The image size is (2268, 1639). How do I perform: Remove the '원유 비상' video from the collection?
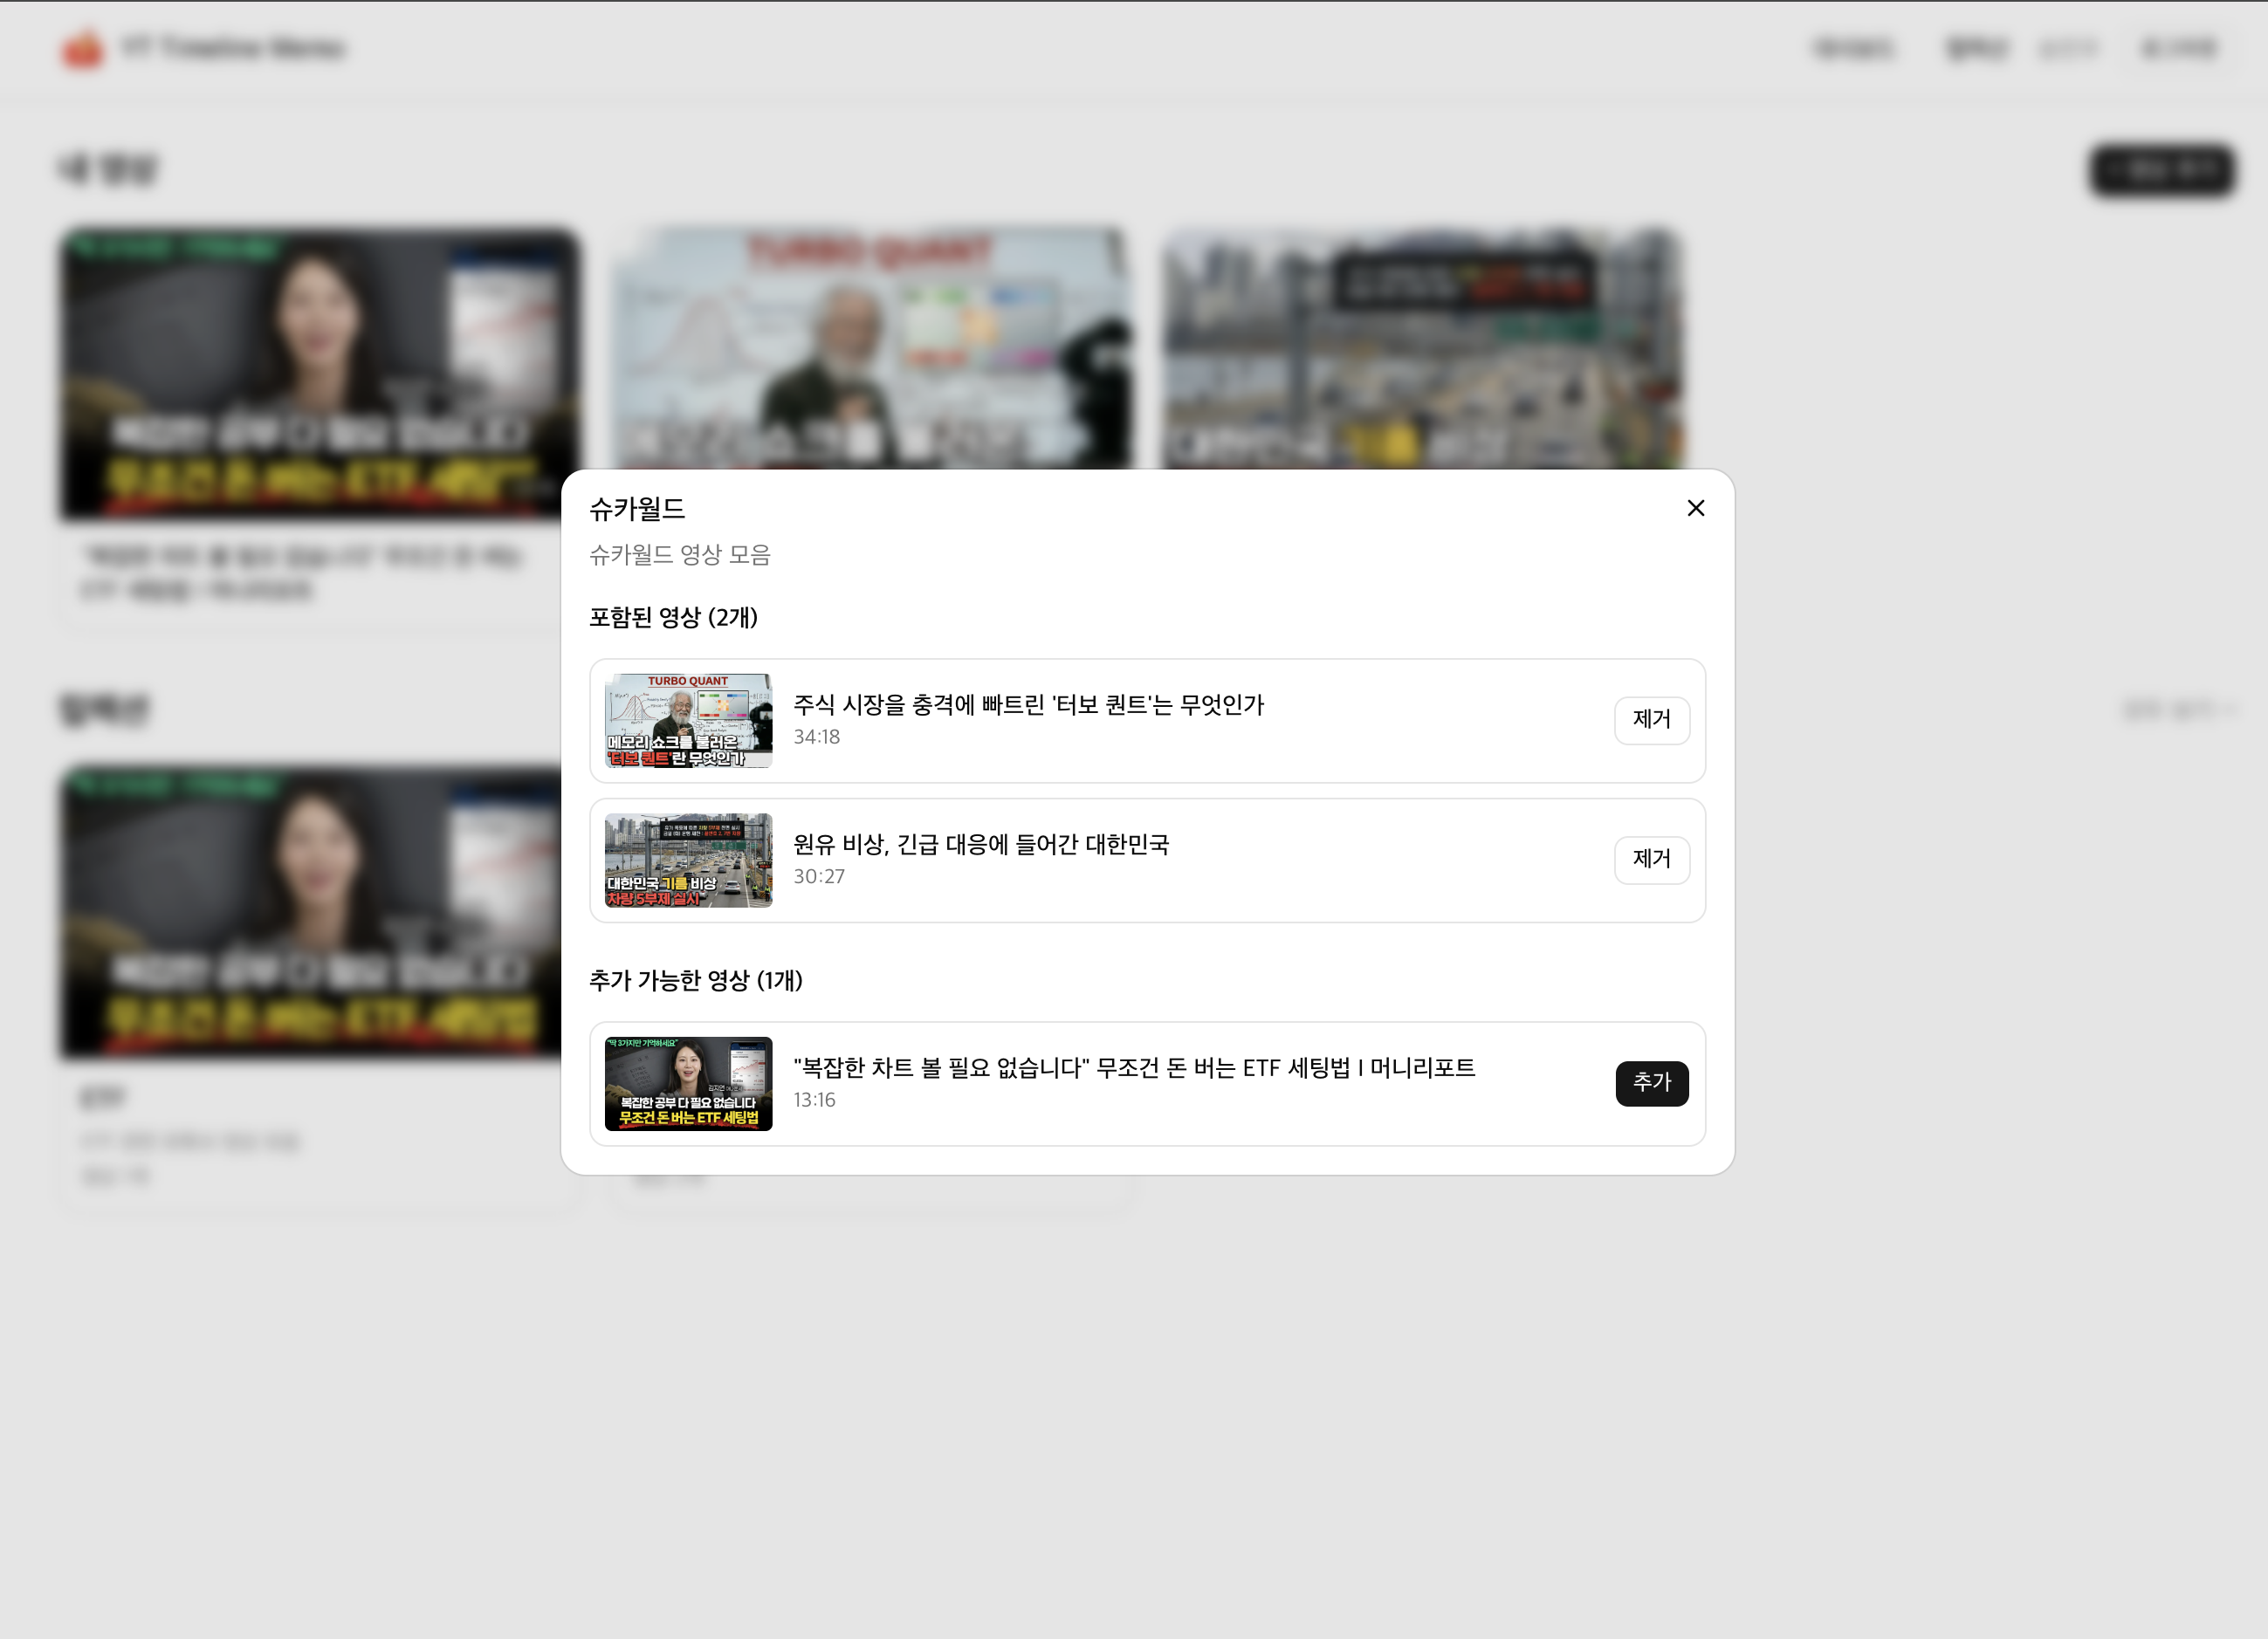1652,859
